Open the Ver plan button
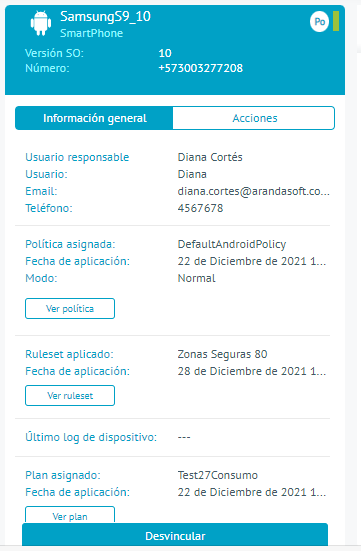This screenshot has height=551, width=361. [x=70, y=515]
